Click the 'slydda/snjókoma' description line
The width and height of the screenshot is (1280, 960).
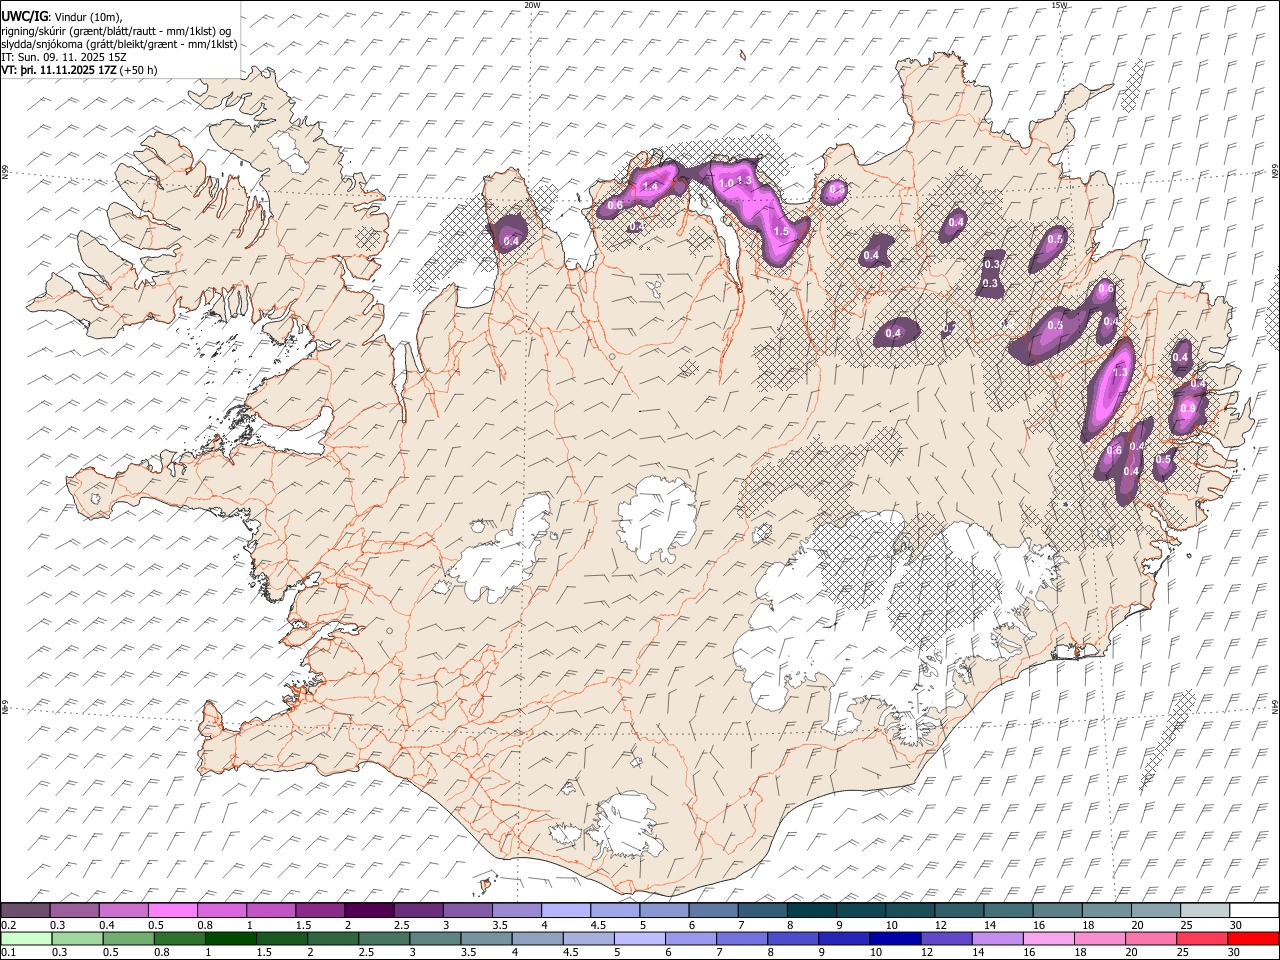point(119,44)
